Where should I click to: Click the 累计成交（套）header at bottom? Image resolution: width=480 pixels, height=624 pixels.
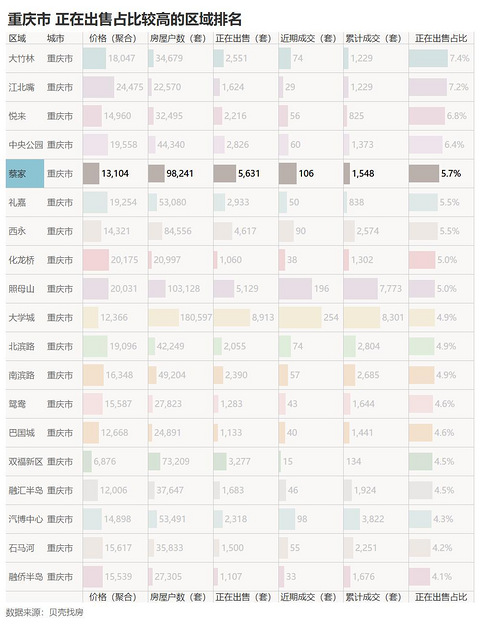point(373,597)
